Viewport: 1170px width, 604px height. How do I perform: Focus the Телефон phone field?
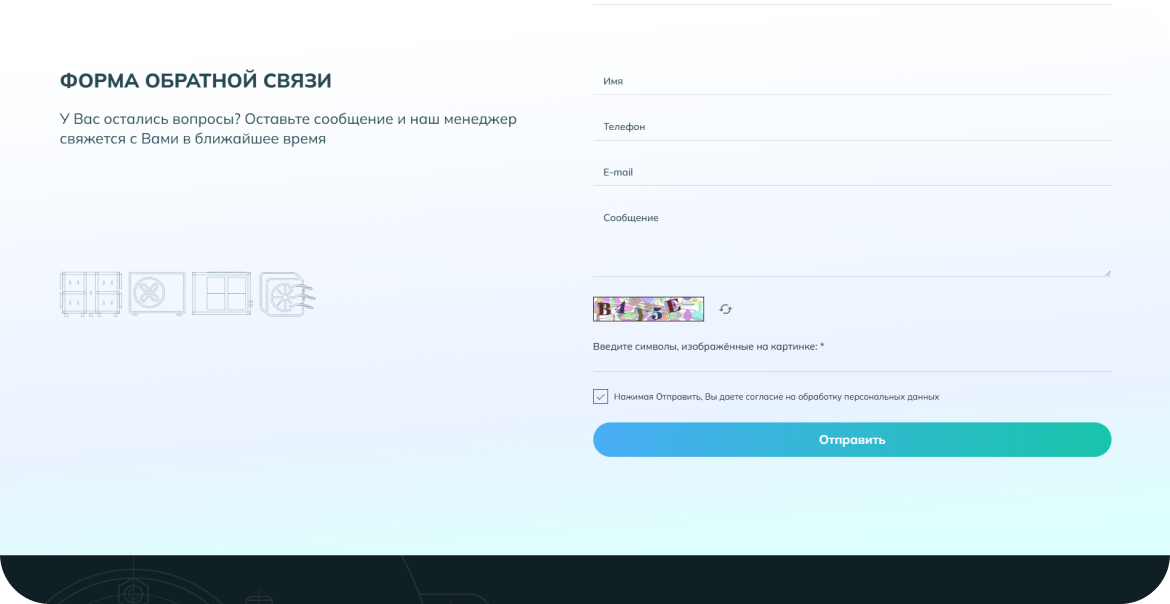click(851, 126)
